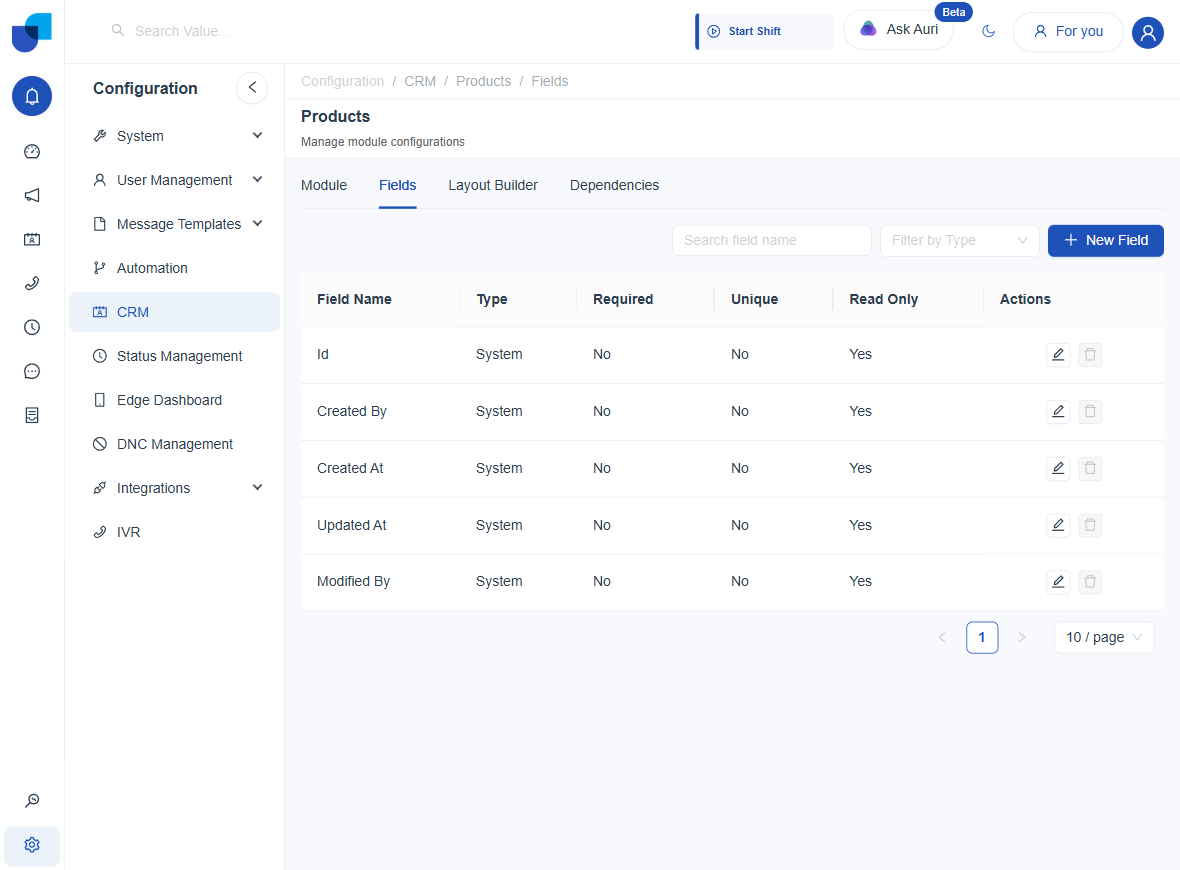Open the contacts card icon in sidebar
The width and height of the screenshot is (1180, 870).
point(32,239)
